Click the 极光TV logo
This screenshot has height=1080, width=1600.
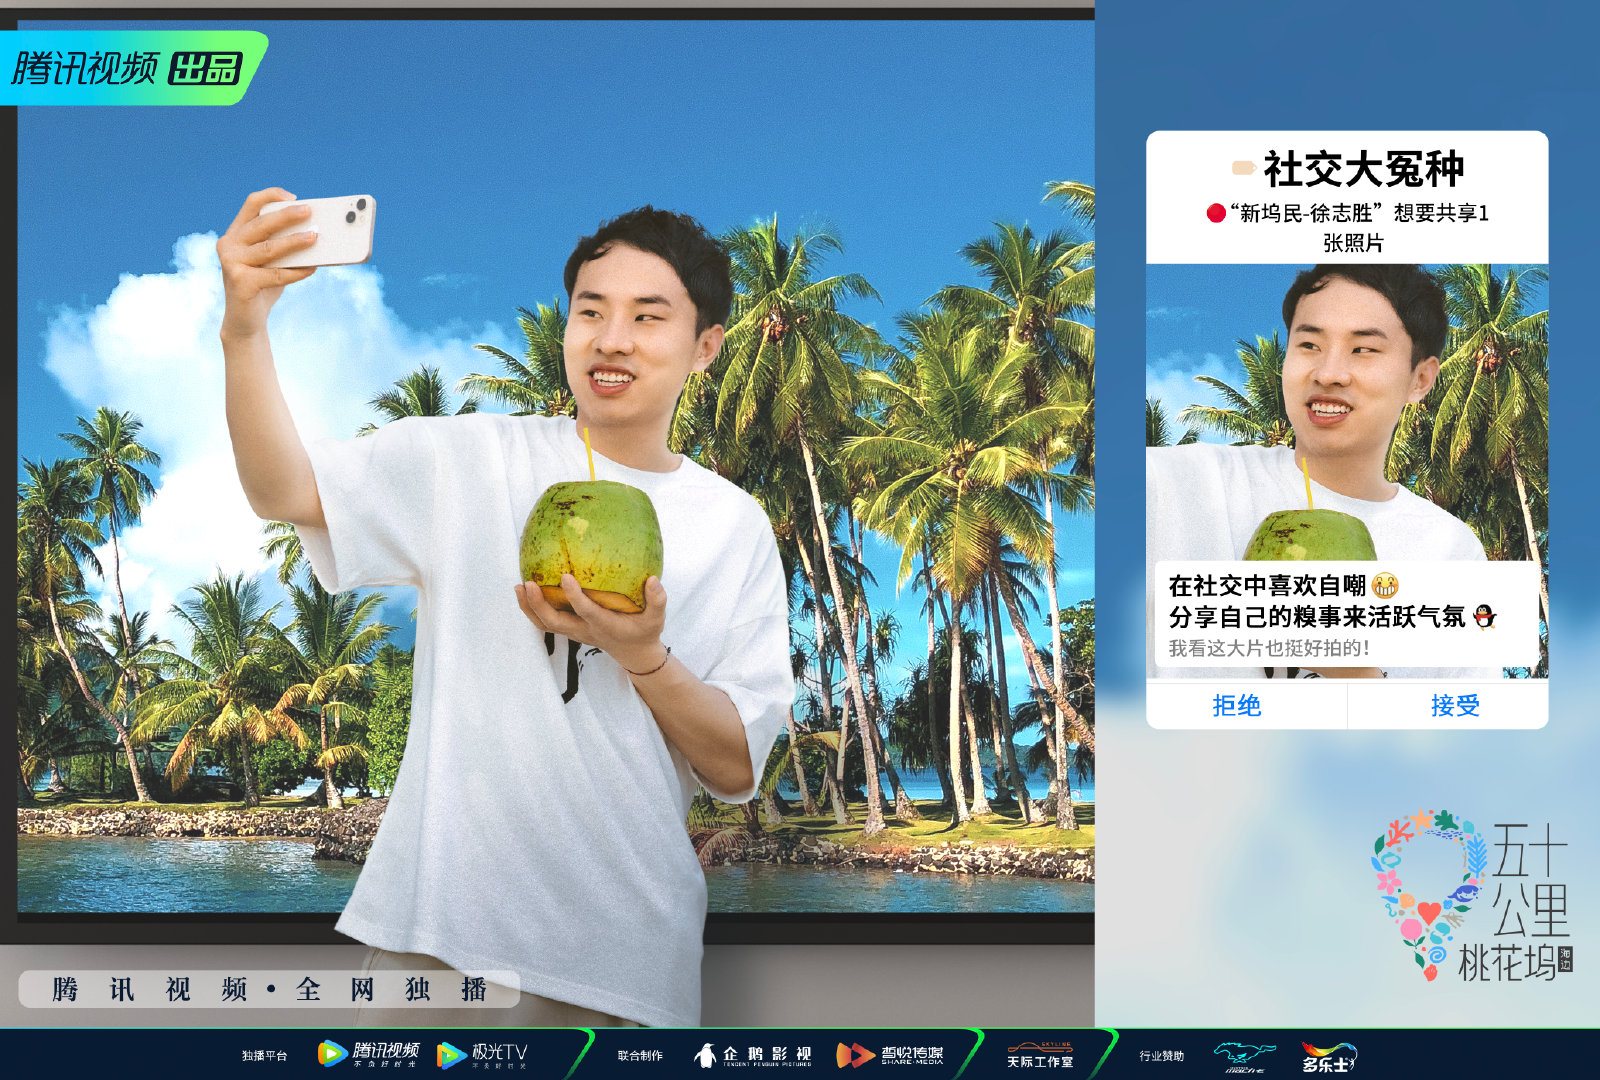(x=482, y=1054)
